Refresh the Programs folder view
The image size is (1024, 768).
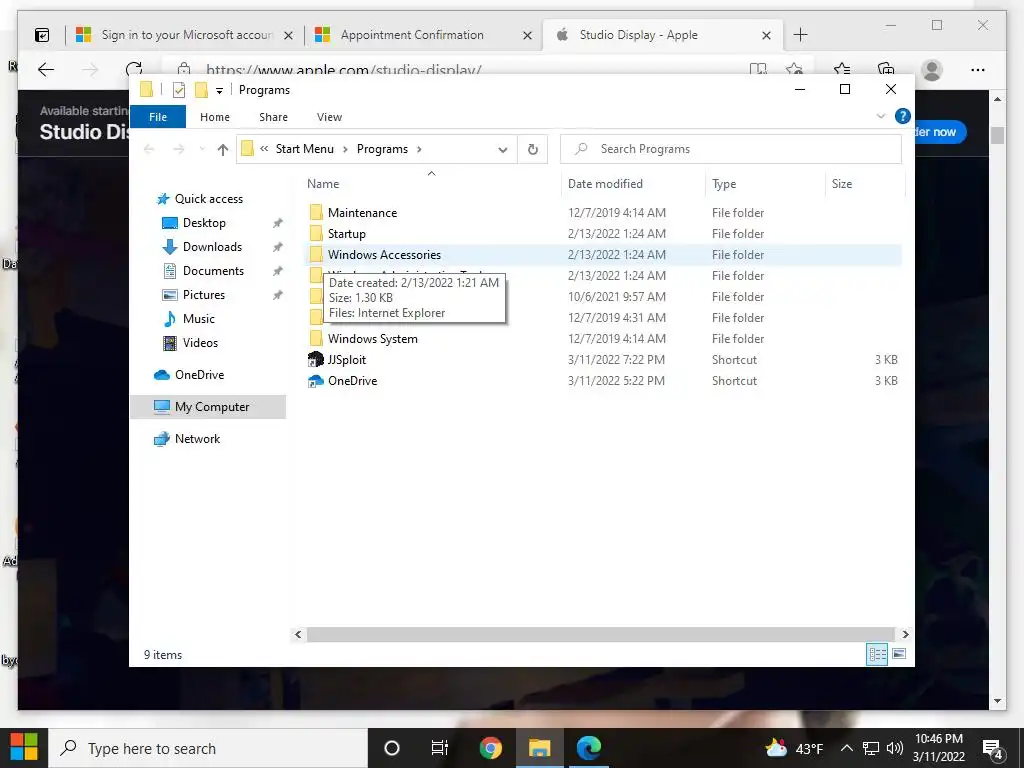532,150
